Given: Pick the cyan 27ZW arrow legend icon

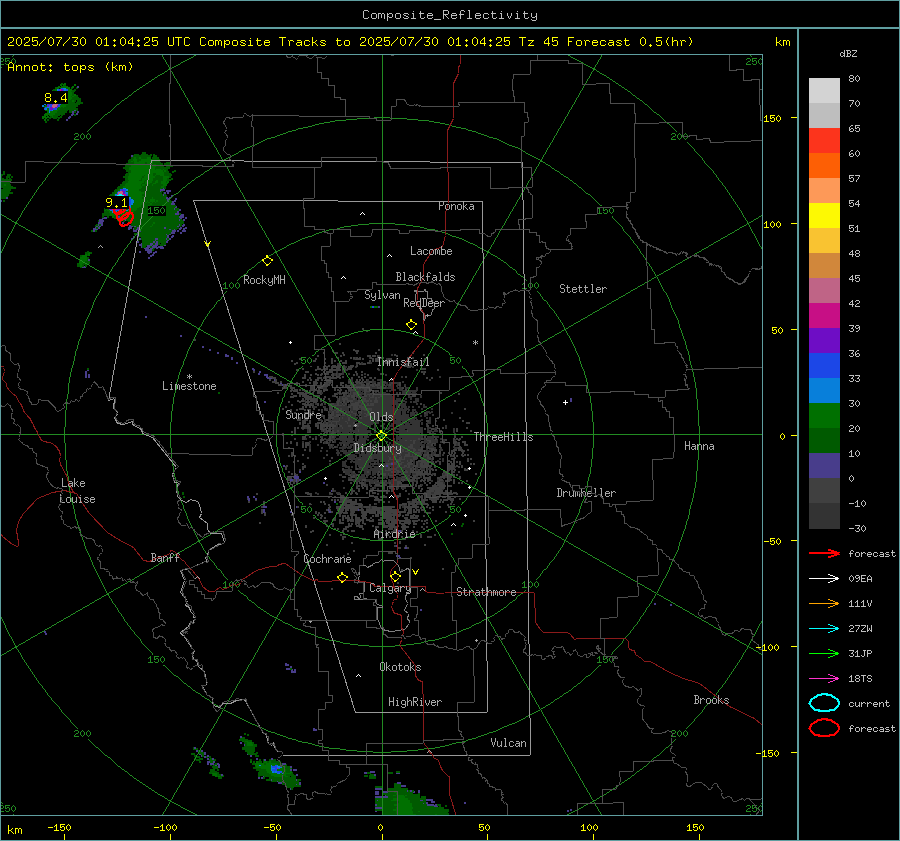Looking at the screenshot, I should point(824,629).
